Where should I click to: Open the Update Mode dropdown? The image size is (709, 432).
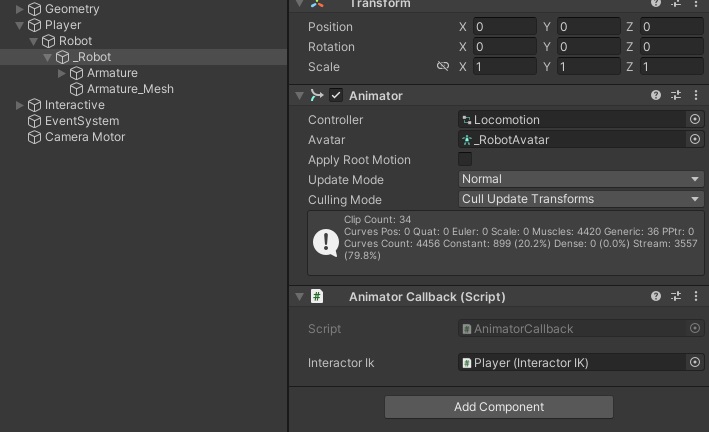pos(580,179)
